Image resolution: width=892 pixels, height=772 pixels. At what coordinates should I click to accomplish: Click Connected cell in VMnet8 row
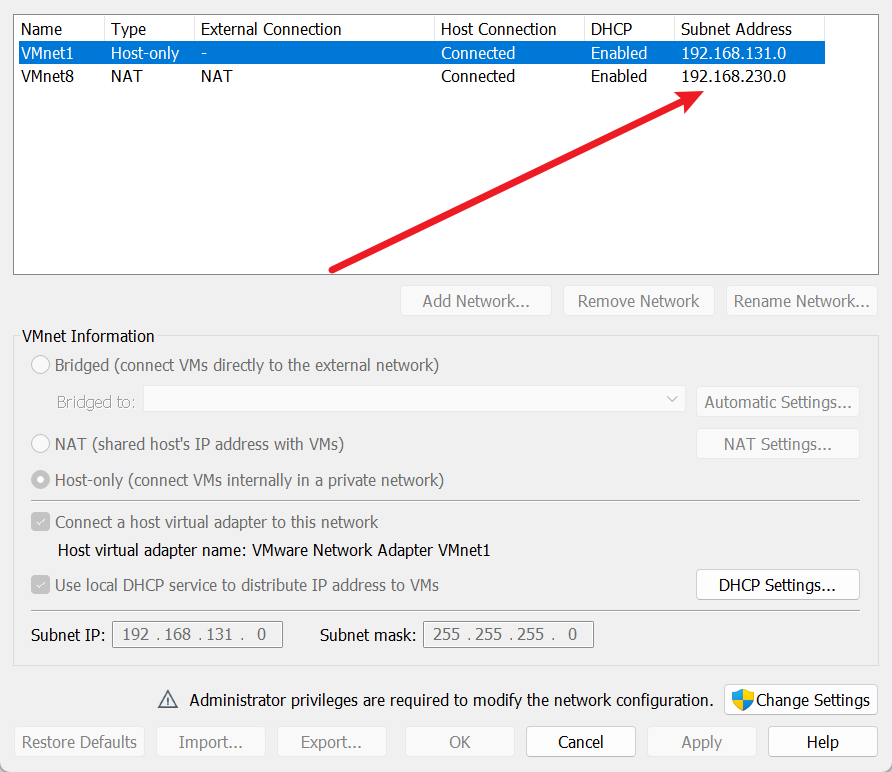(478, 76)
